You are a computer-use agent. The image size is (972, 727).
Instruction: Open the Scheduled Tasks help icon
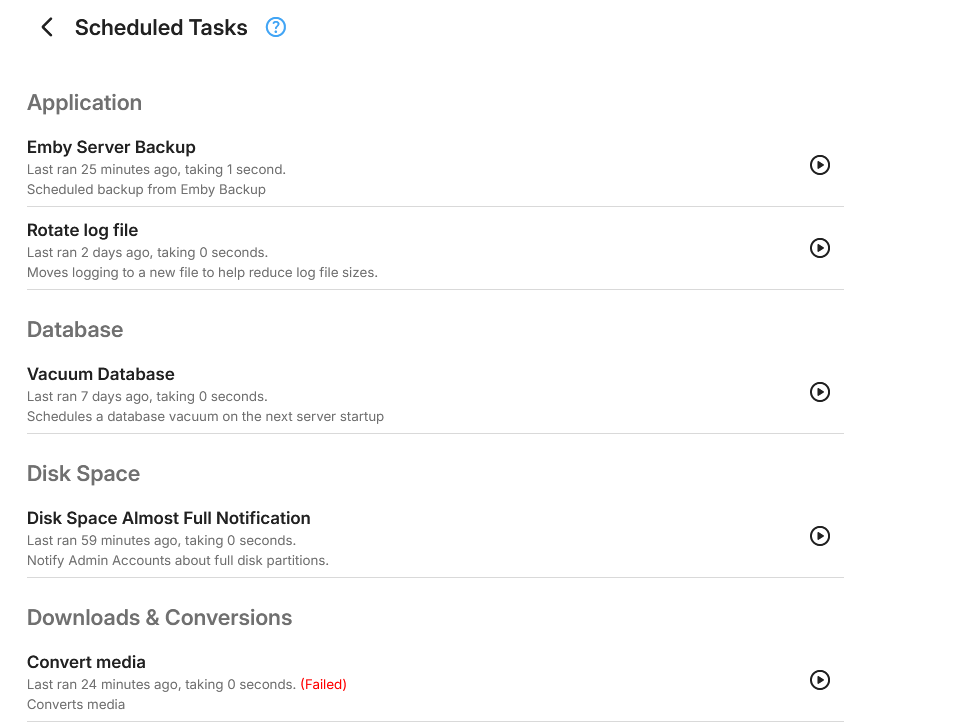coord(276,27)
